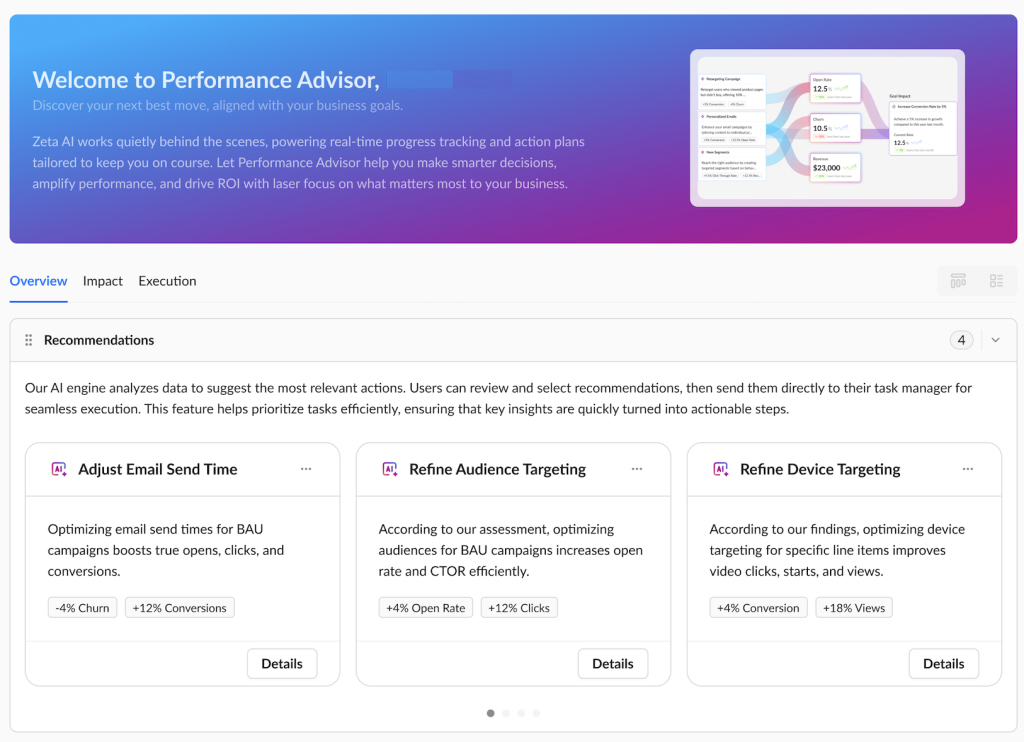The height and width of the screenshot is (742, 1024).
Task: Click the recommendations count badge showing 4
Action: tap(961, 340)
